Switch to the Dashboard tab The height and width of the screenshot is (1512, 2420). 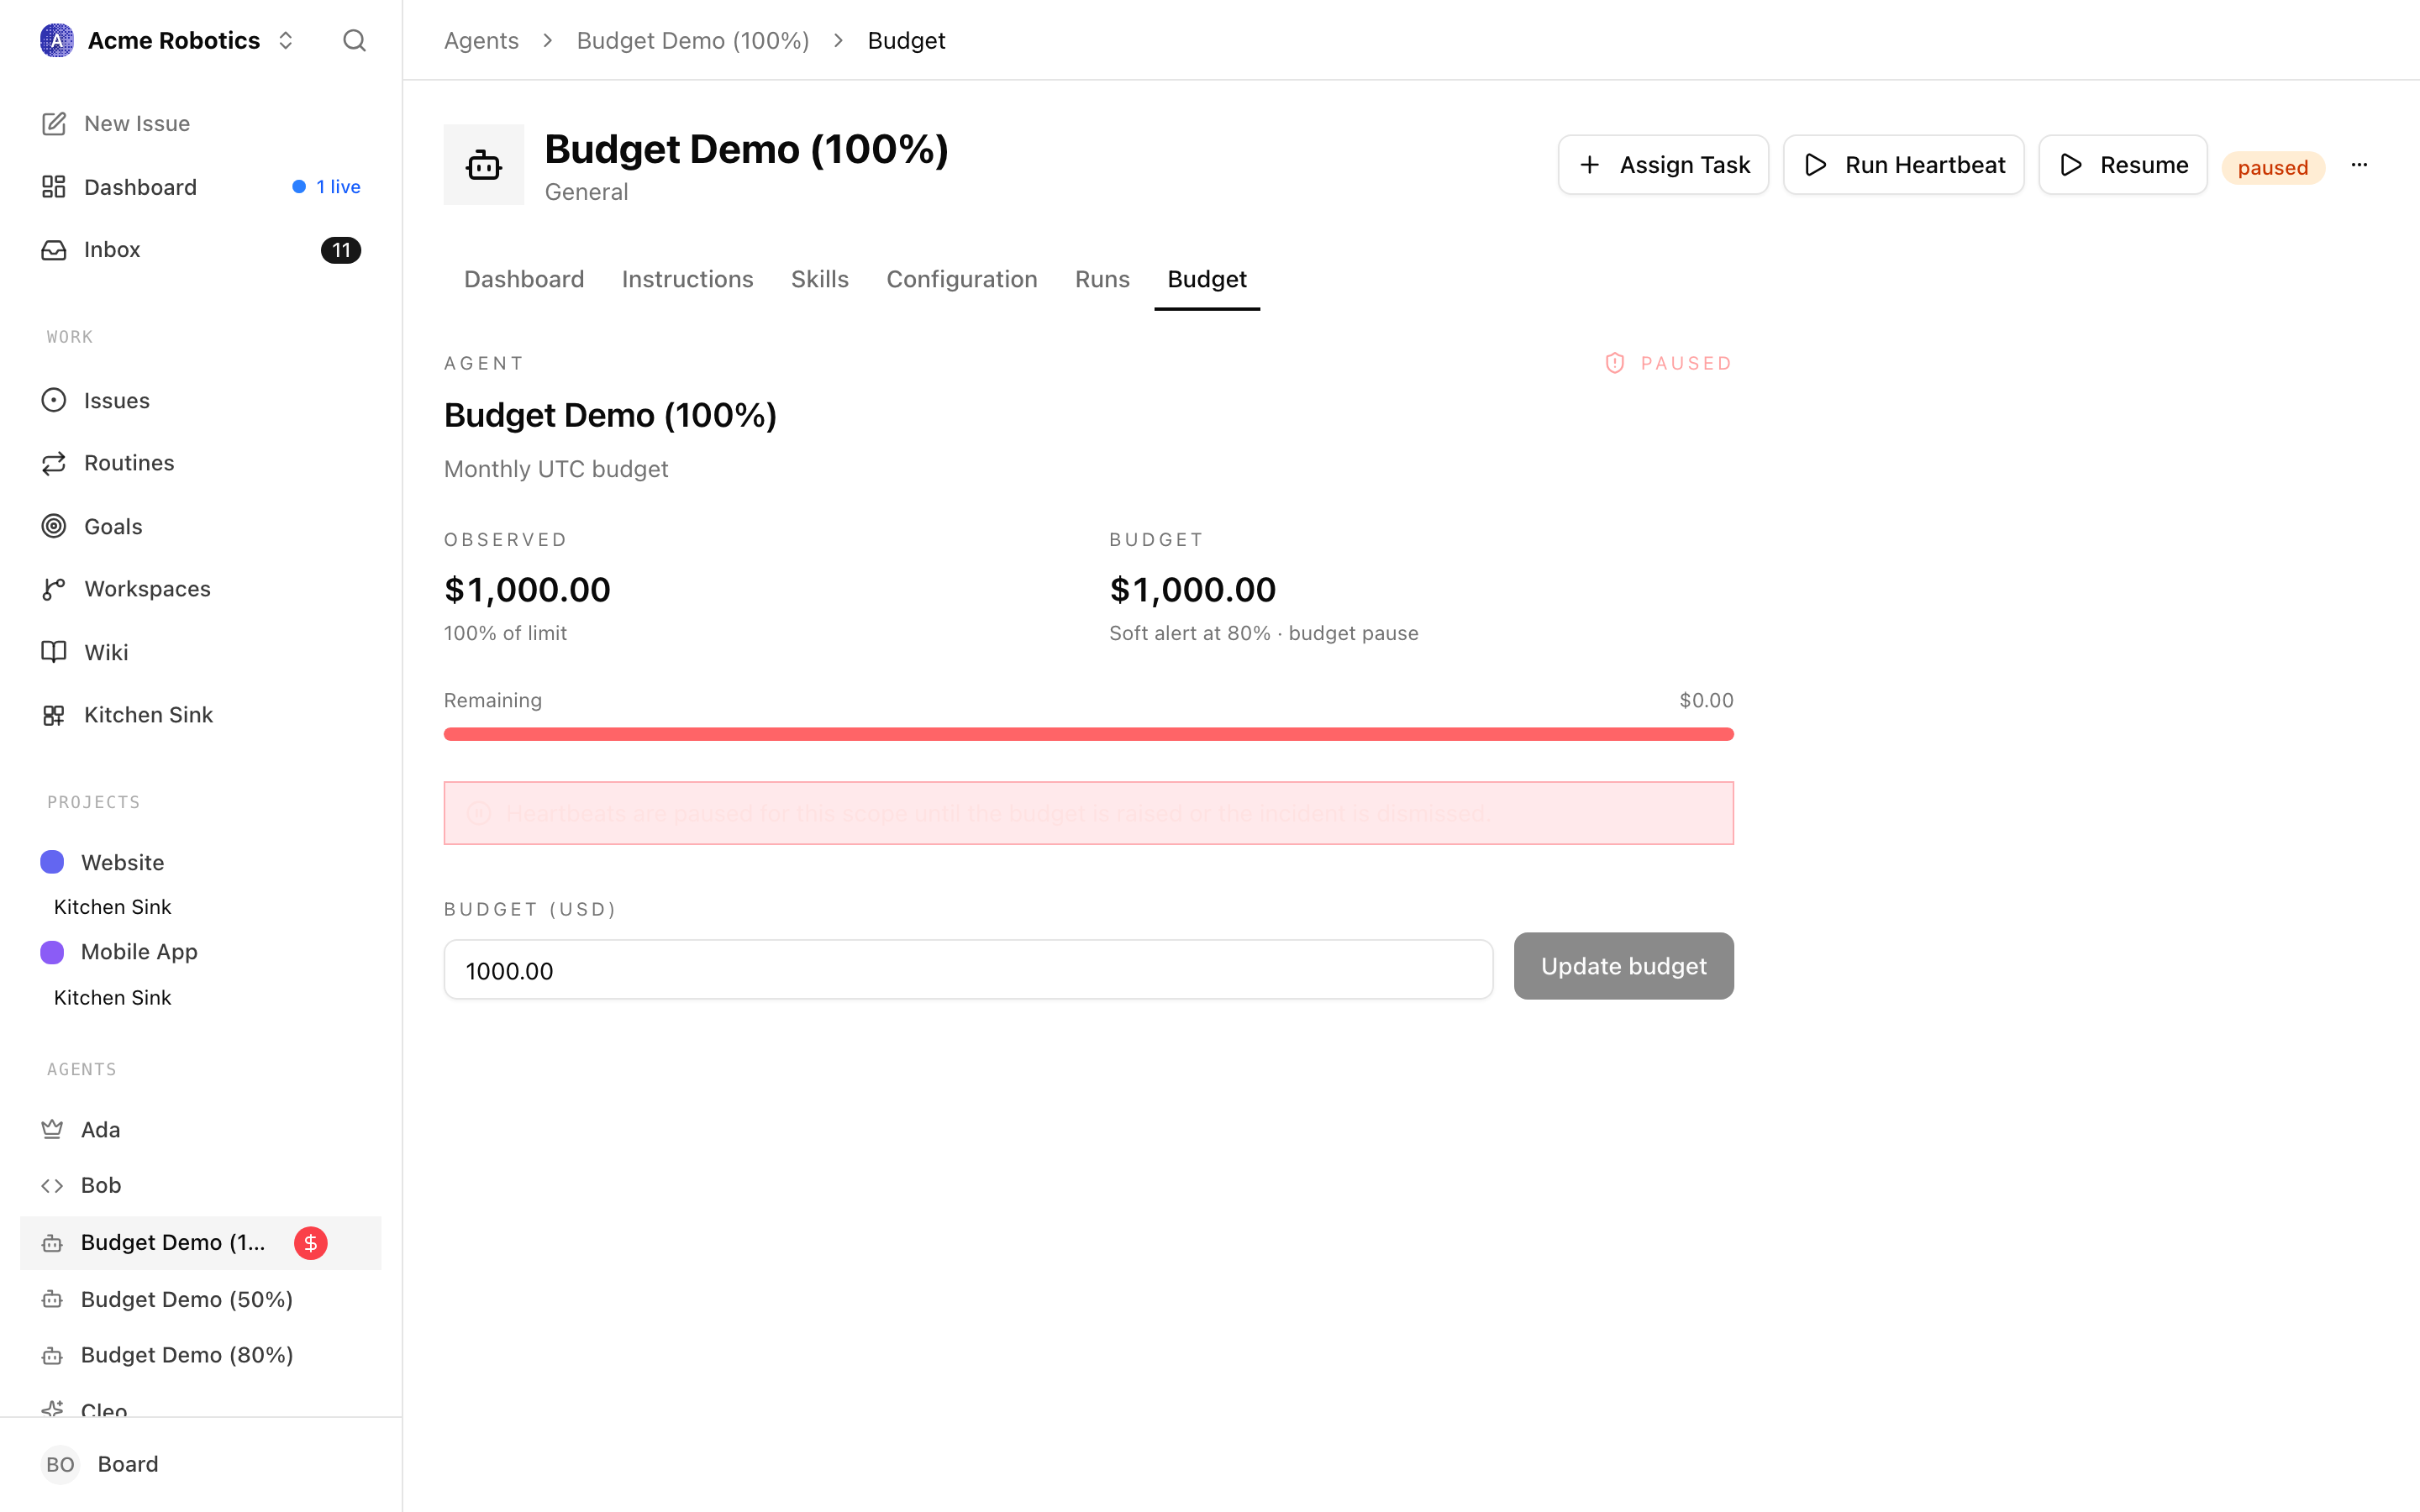tap(524, 279)
